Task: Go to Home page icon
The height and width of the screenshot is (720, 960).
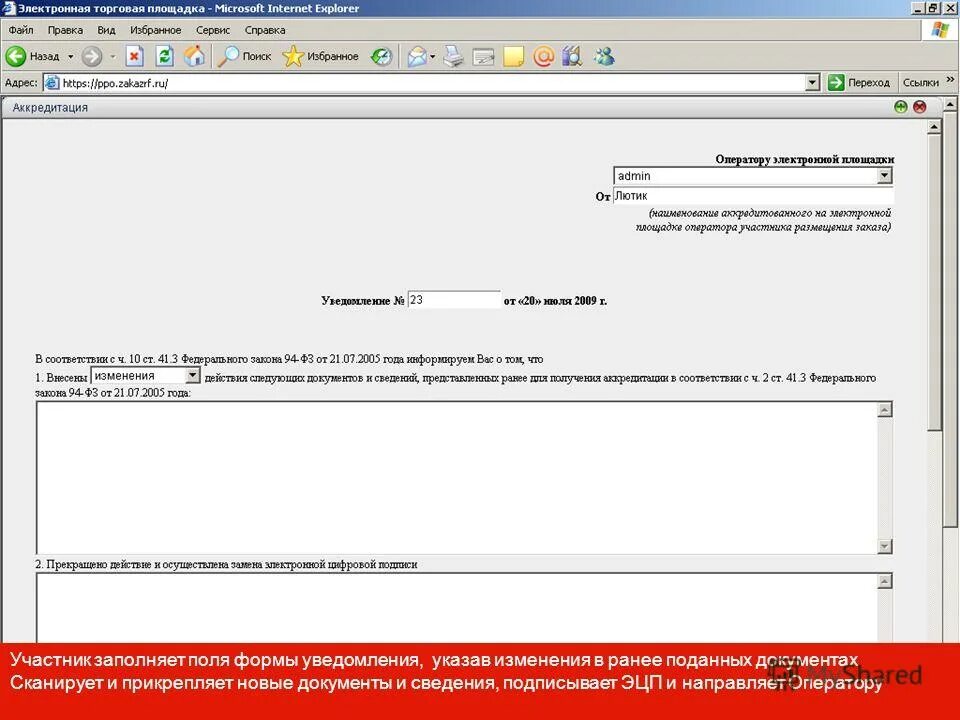Action: click(195, 56)
